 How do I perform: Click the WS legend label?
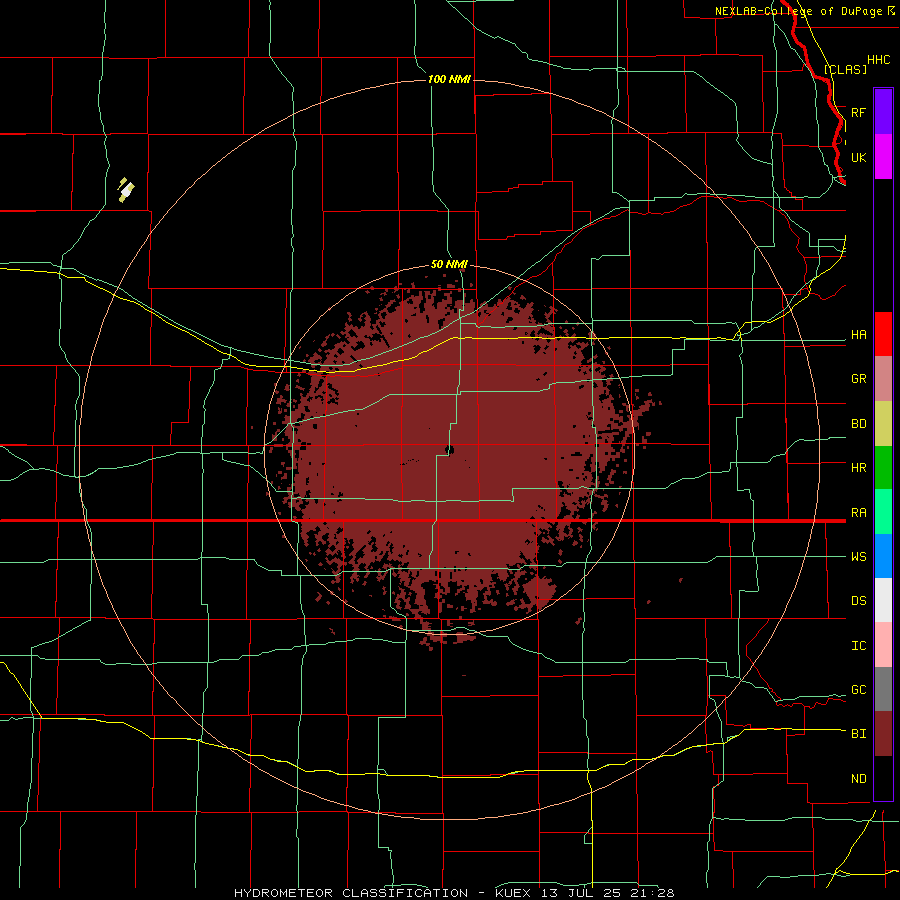pyautogui.click(x=858, y=557)
